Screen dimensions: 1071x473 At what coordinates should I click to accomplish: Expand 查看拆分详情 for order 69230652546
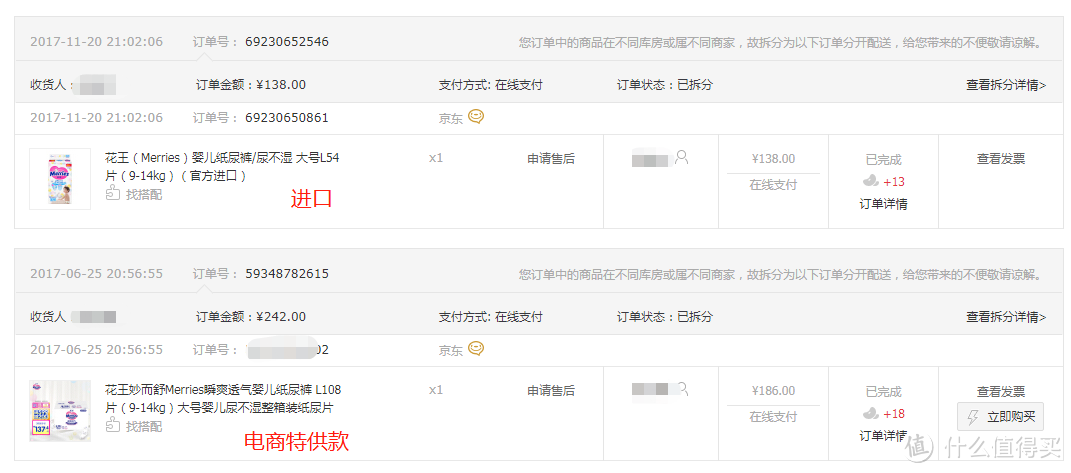pyautogui.click(x=1005, y=85)
